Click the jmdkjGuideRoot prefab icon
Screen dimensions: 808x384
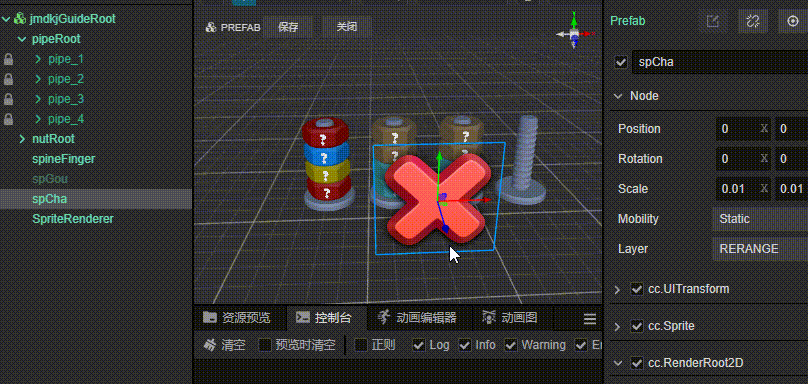(x=20, y=19)
